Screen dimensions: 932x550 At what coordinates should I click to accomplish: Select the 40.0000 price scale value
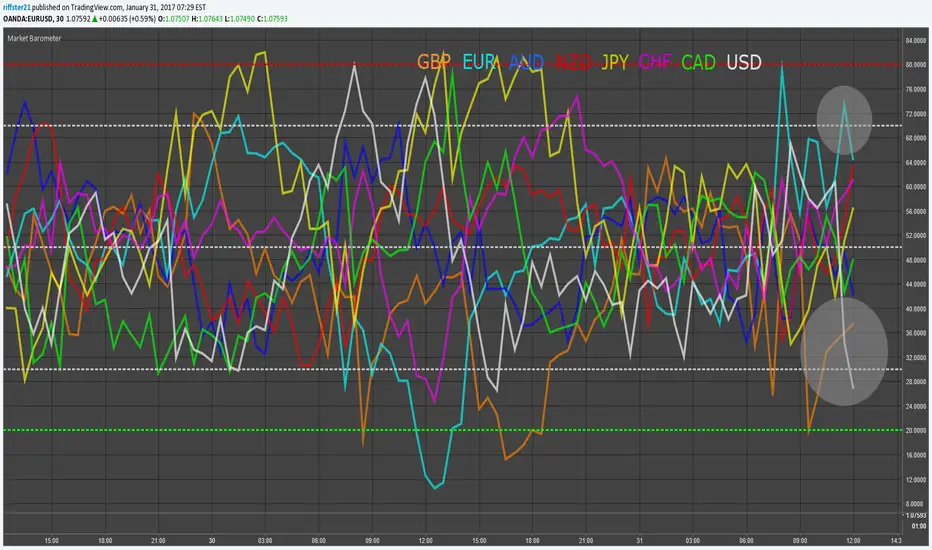[x=915, y=309]
